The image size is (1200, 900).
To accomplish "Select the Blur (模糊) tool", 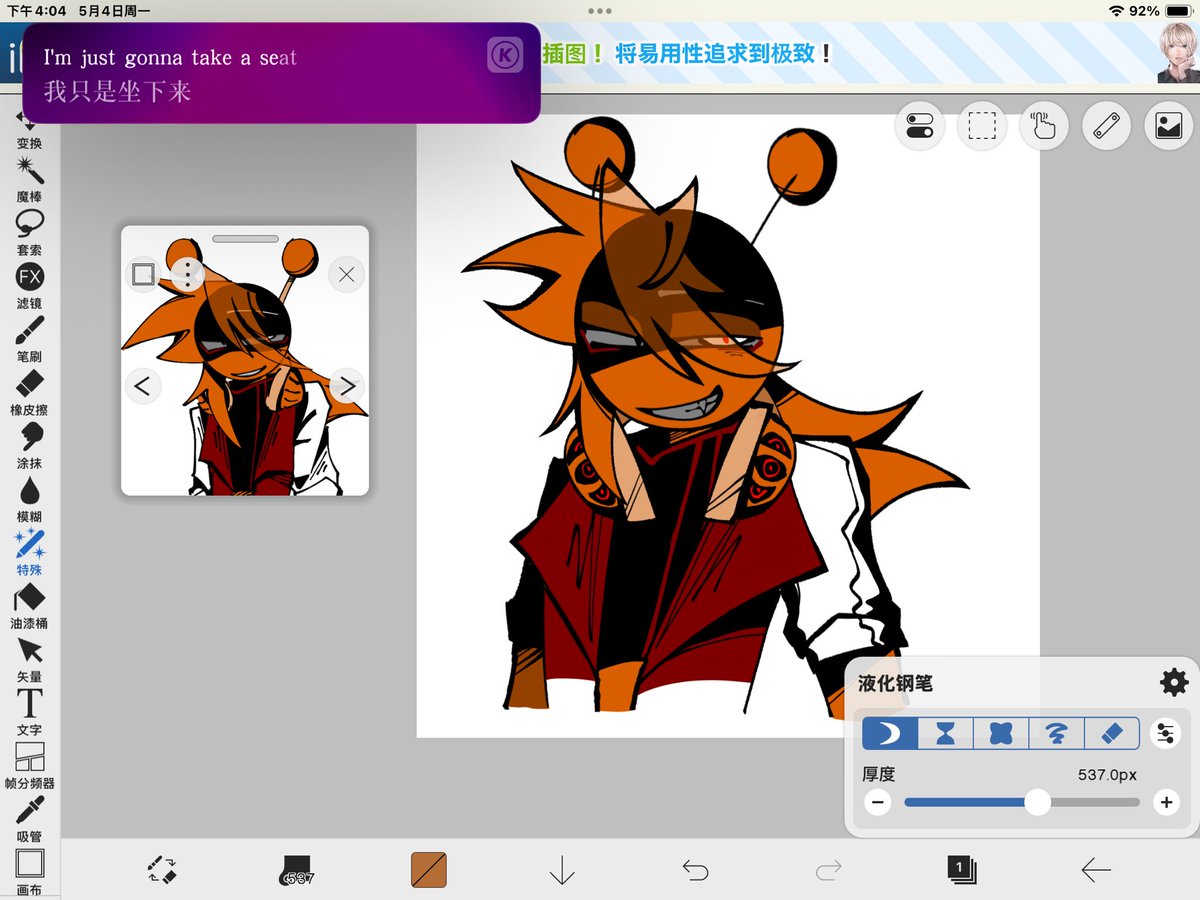I will click(x=29, y=498).
